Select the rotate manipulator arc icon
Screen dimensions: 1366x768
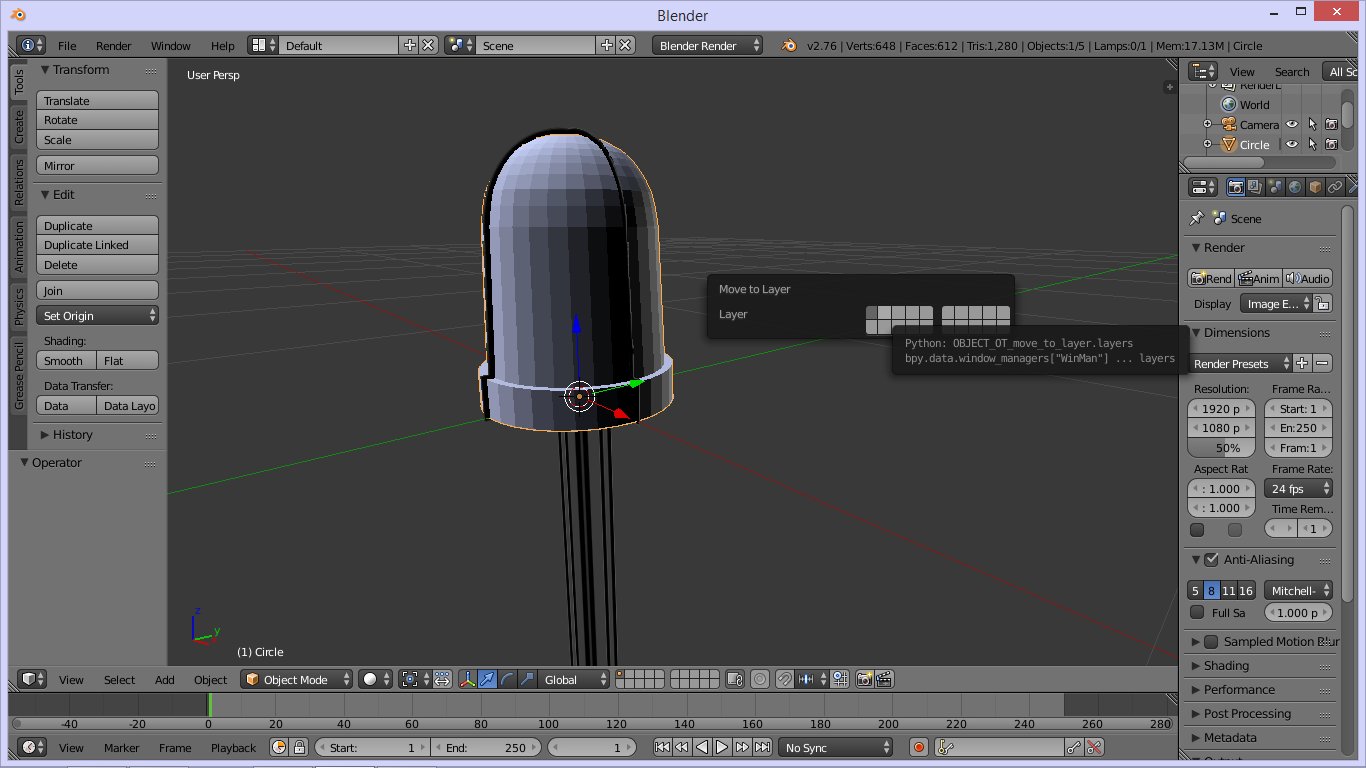tap(507, 679)
